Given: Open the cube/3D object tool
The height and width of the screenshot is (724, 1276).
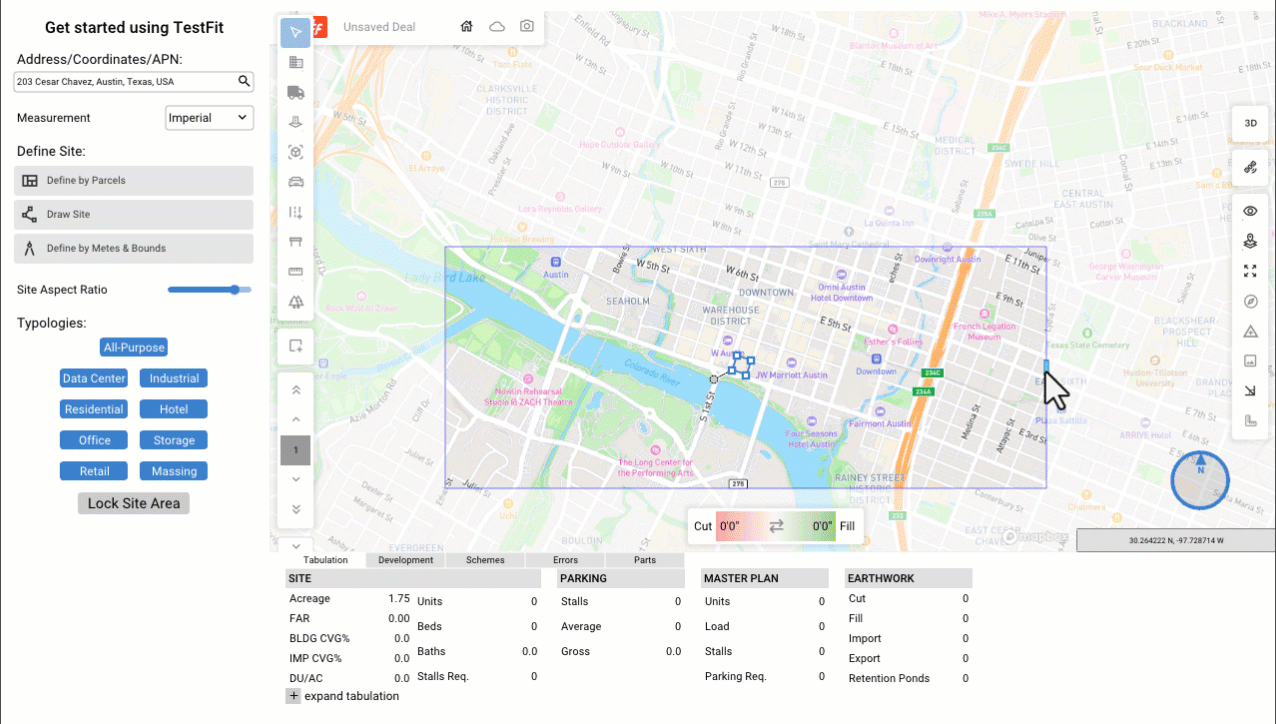Looking at the screenshot, I should tap(295, 152).
